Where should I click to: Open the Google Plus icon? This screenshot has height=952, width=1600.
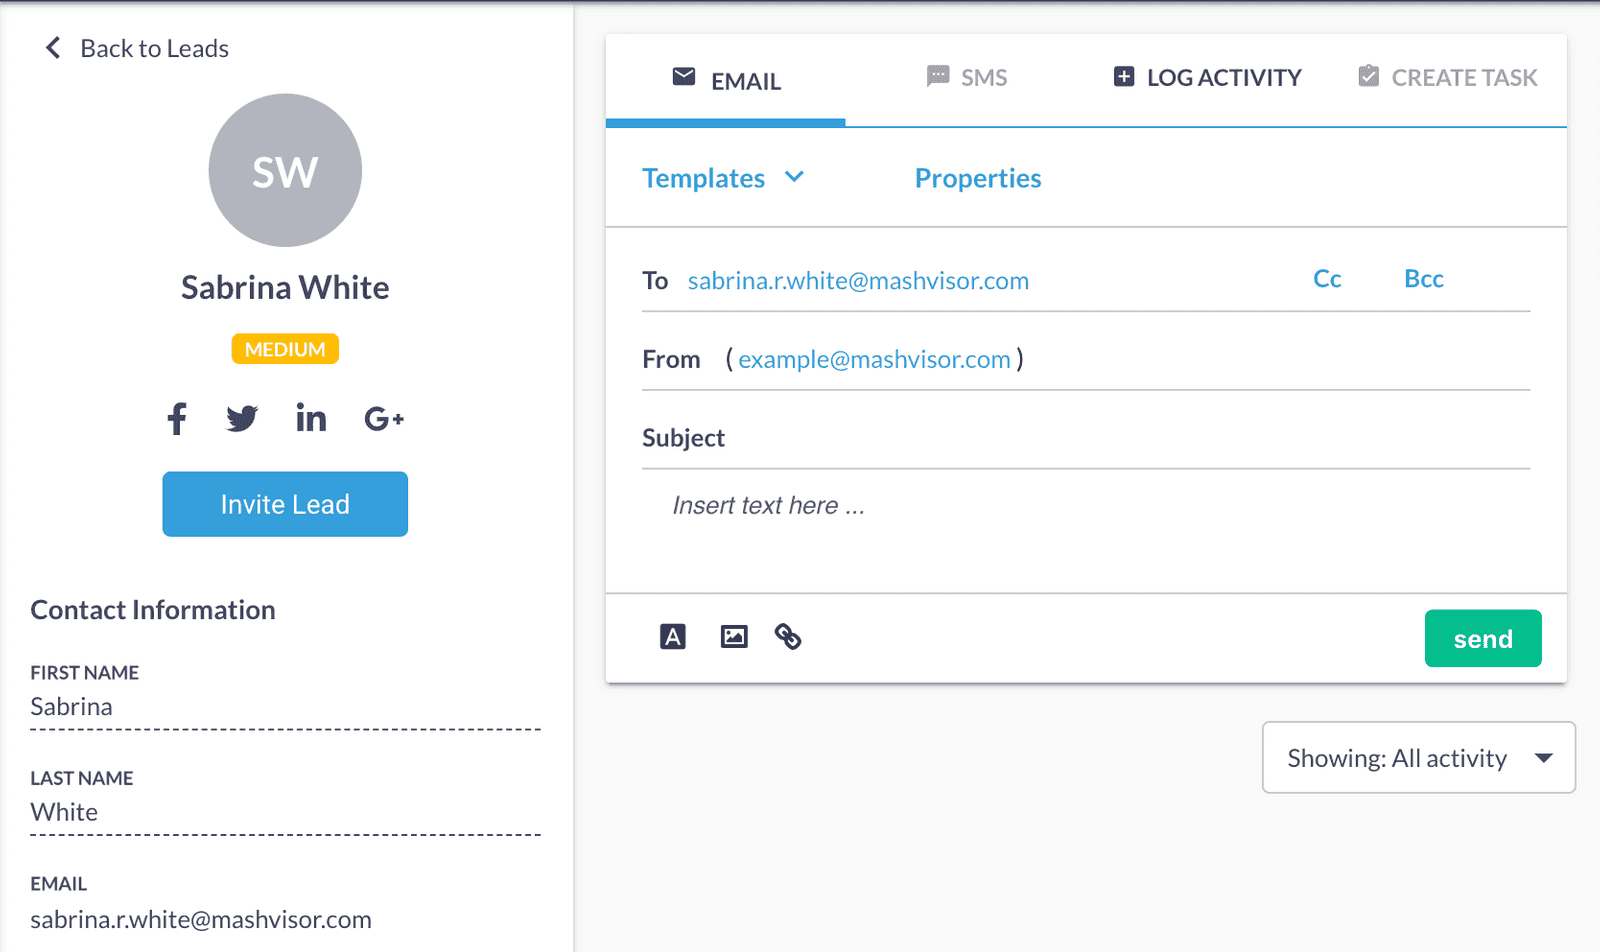[x=384, y=419]
